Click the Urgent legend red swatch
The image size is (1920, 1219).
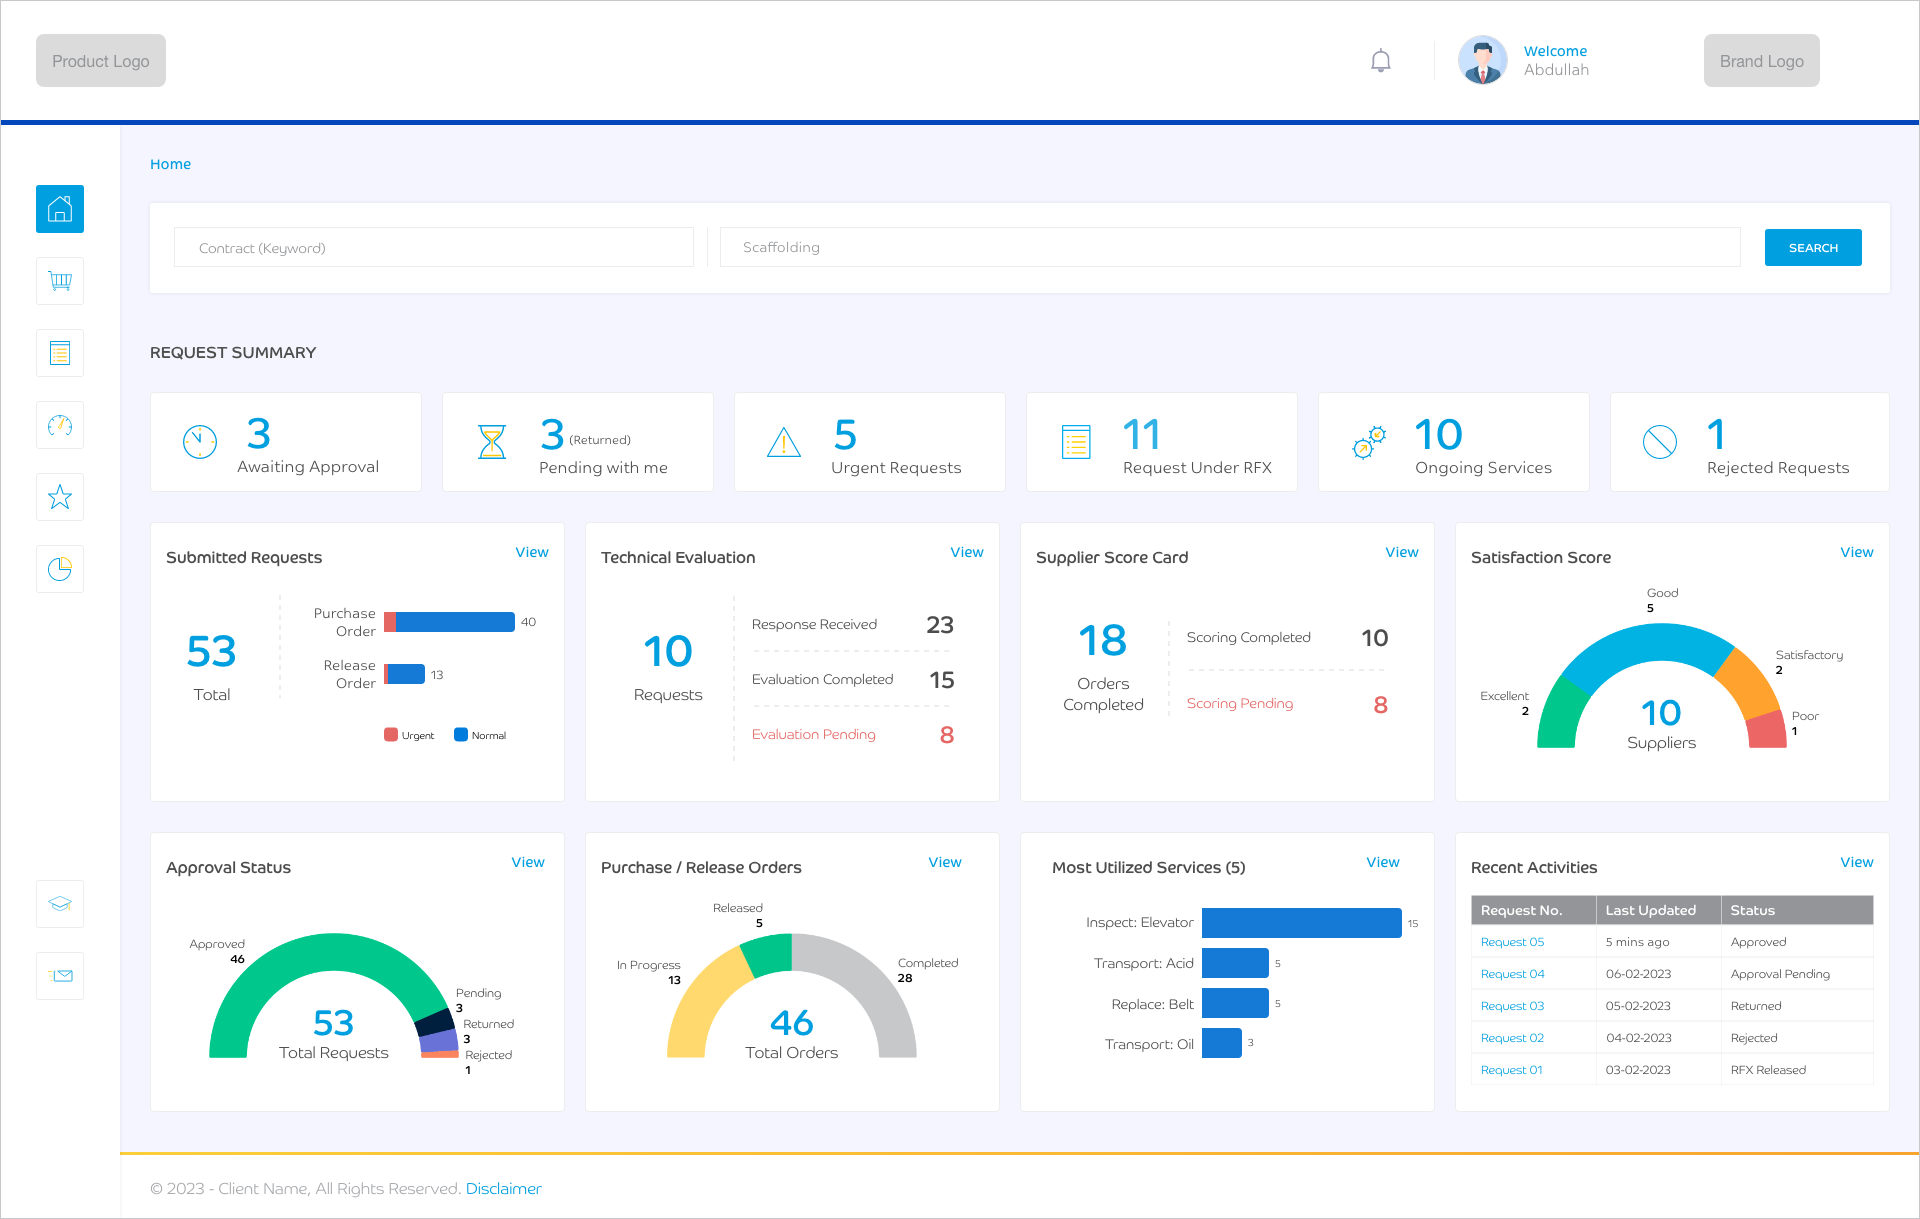coord(391,735)
